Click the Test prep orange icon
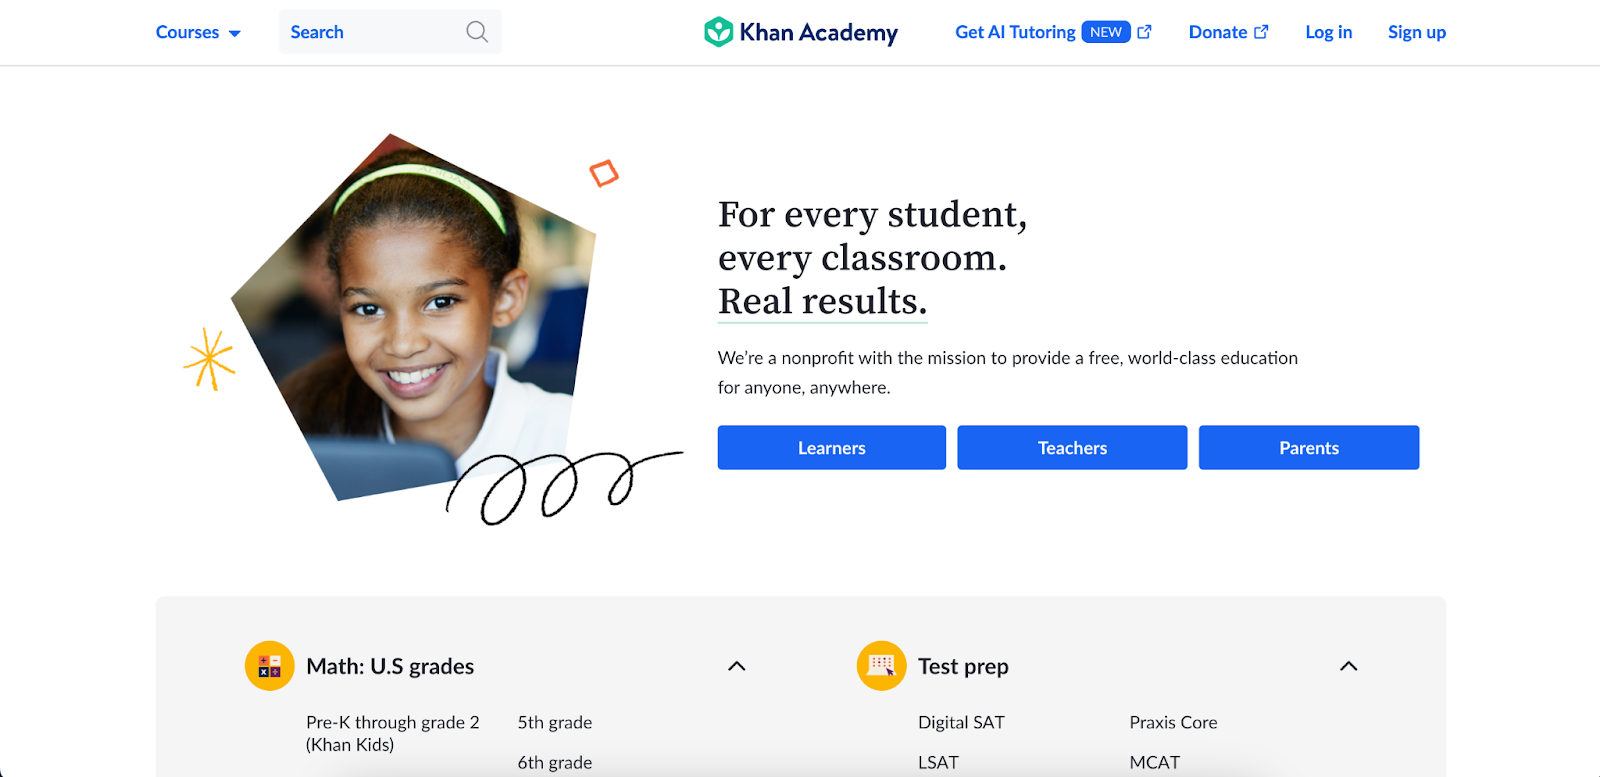This screenshot has width=1600, height=777. [x=881, y=666]
